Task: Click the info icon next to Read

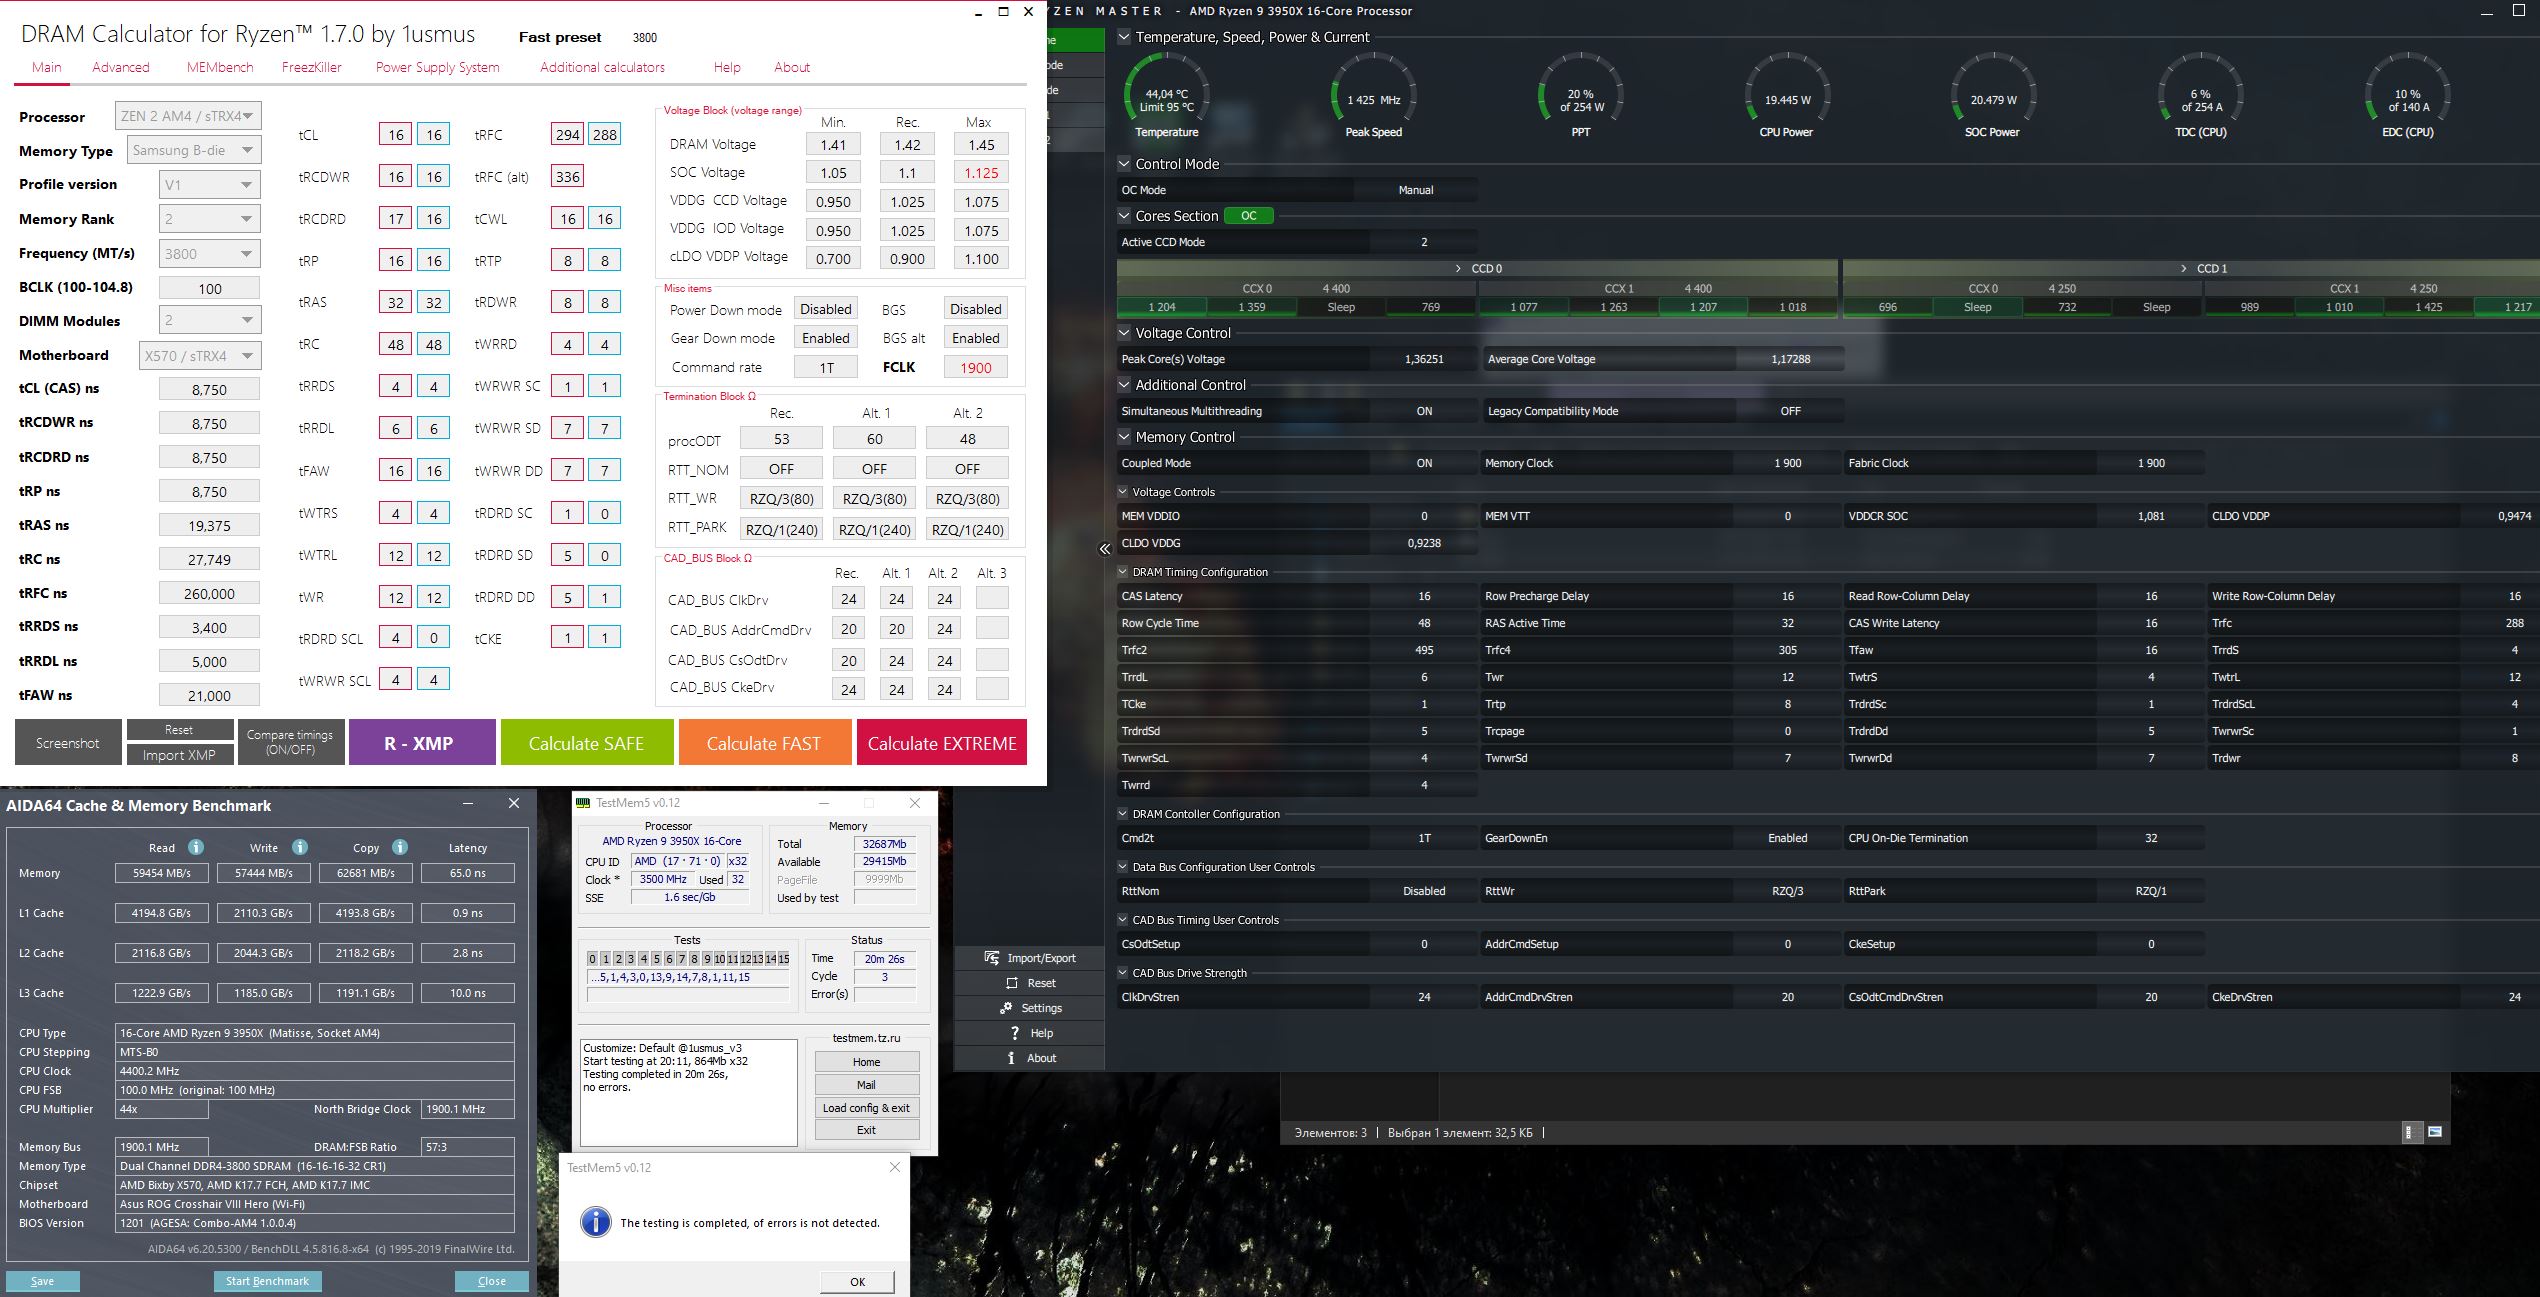Action: pyautogui.click(x=196, y=847)
